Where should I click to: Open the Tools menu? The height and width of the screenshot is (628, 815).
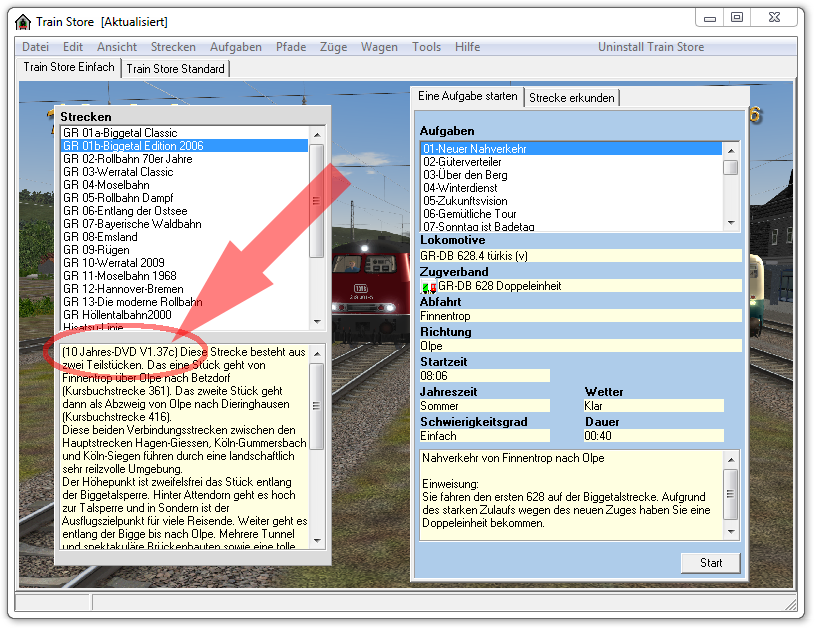point(426,47)
